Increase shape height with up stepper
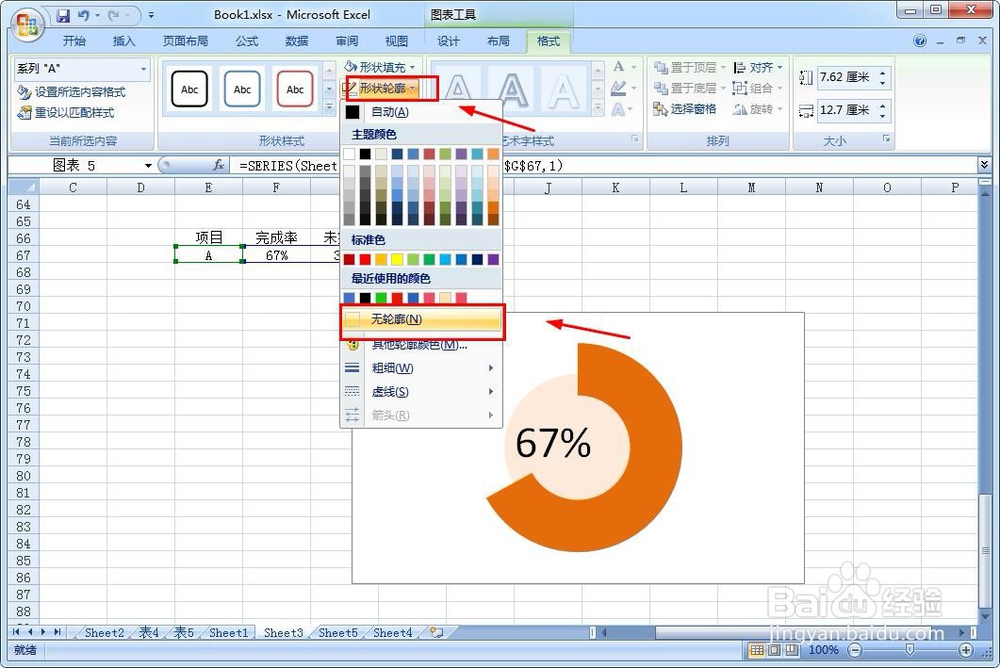The height and width of the screenshot is (668, 1000). [883, 73]
